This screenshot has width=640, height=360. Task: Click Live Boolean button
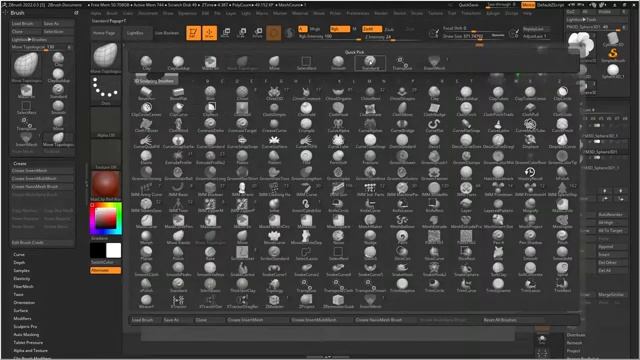167,33
